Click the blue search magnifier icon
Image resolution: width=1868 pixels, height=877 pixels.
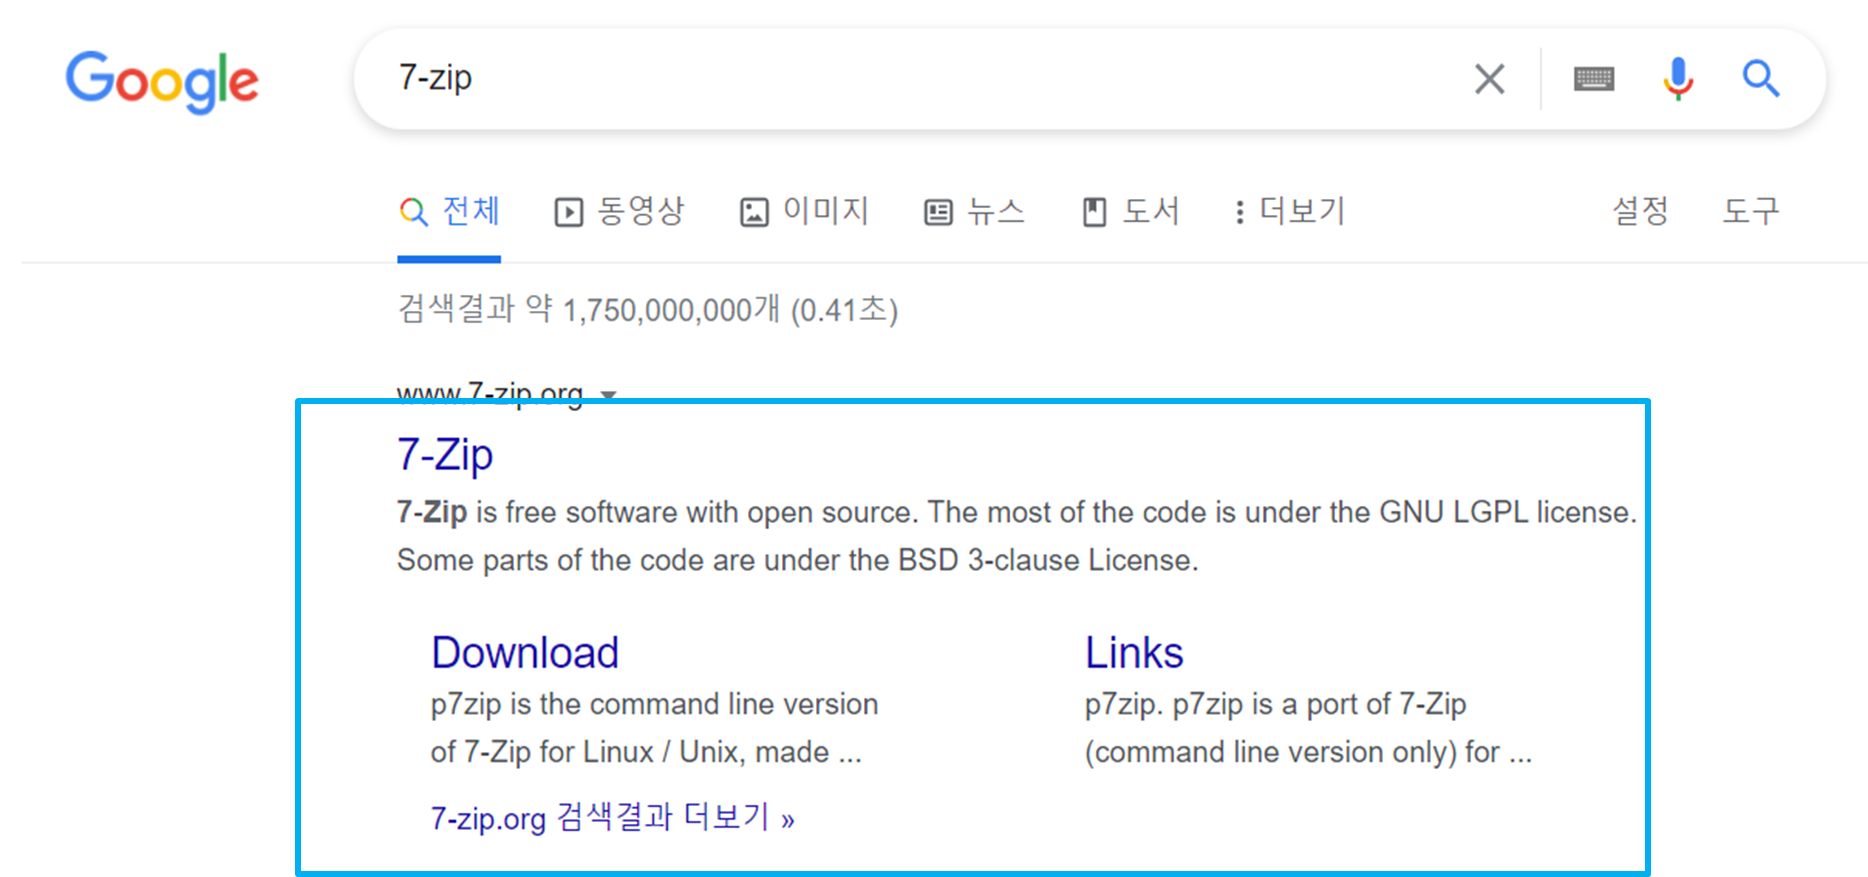click(1760, 78)
